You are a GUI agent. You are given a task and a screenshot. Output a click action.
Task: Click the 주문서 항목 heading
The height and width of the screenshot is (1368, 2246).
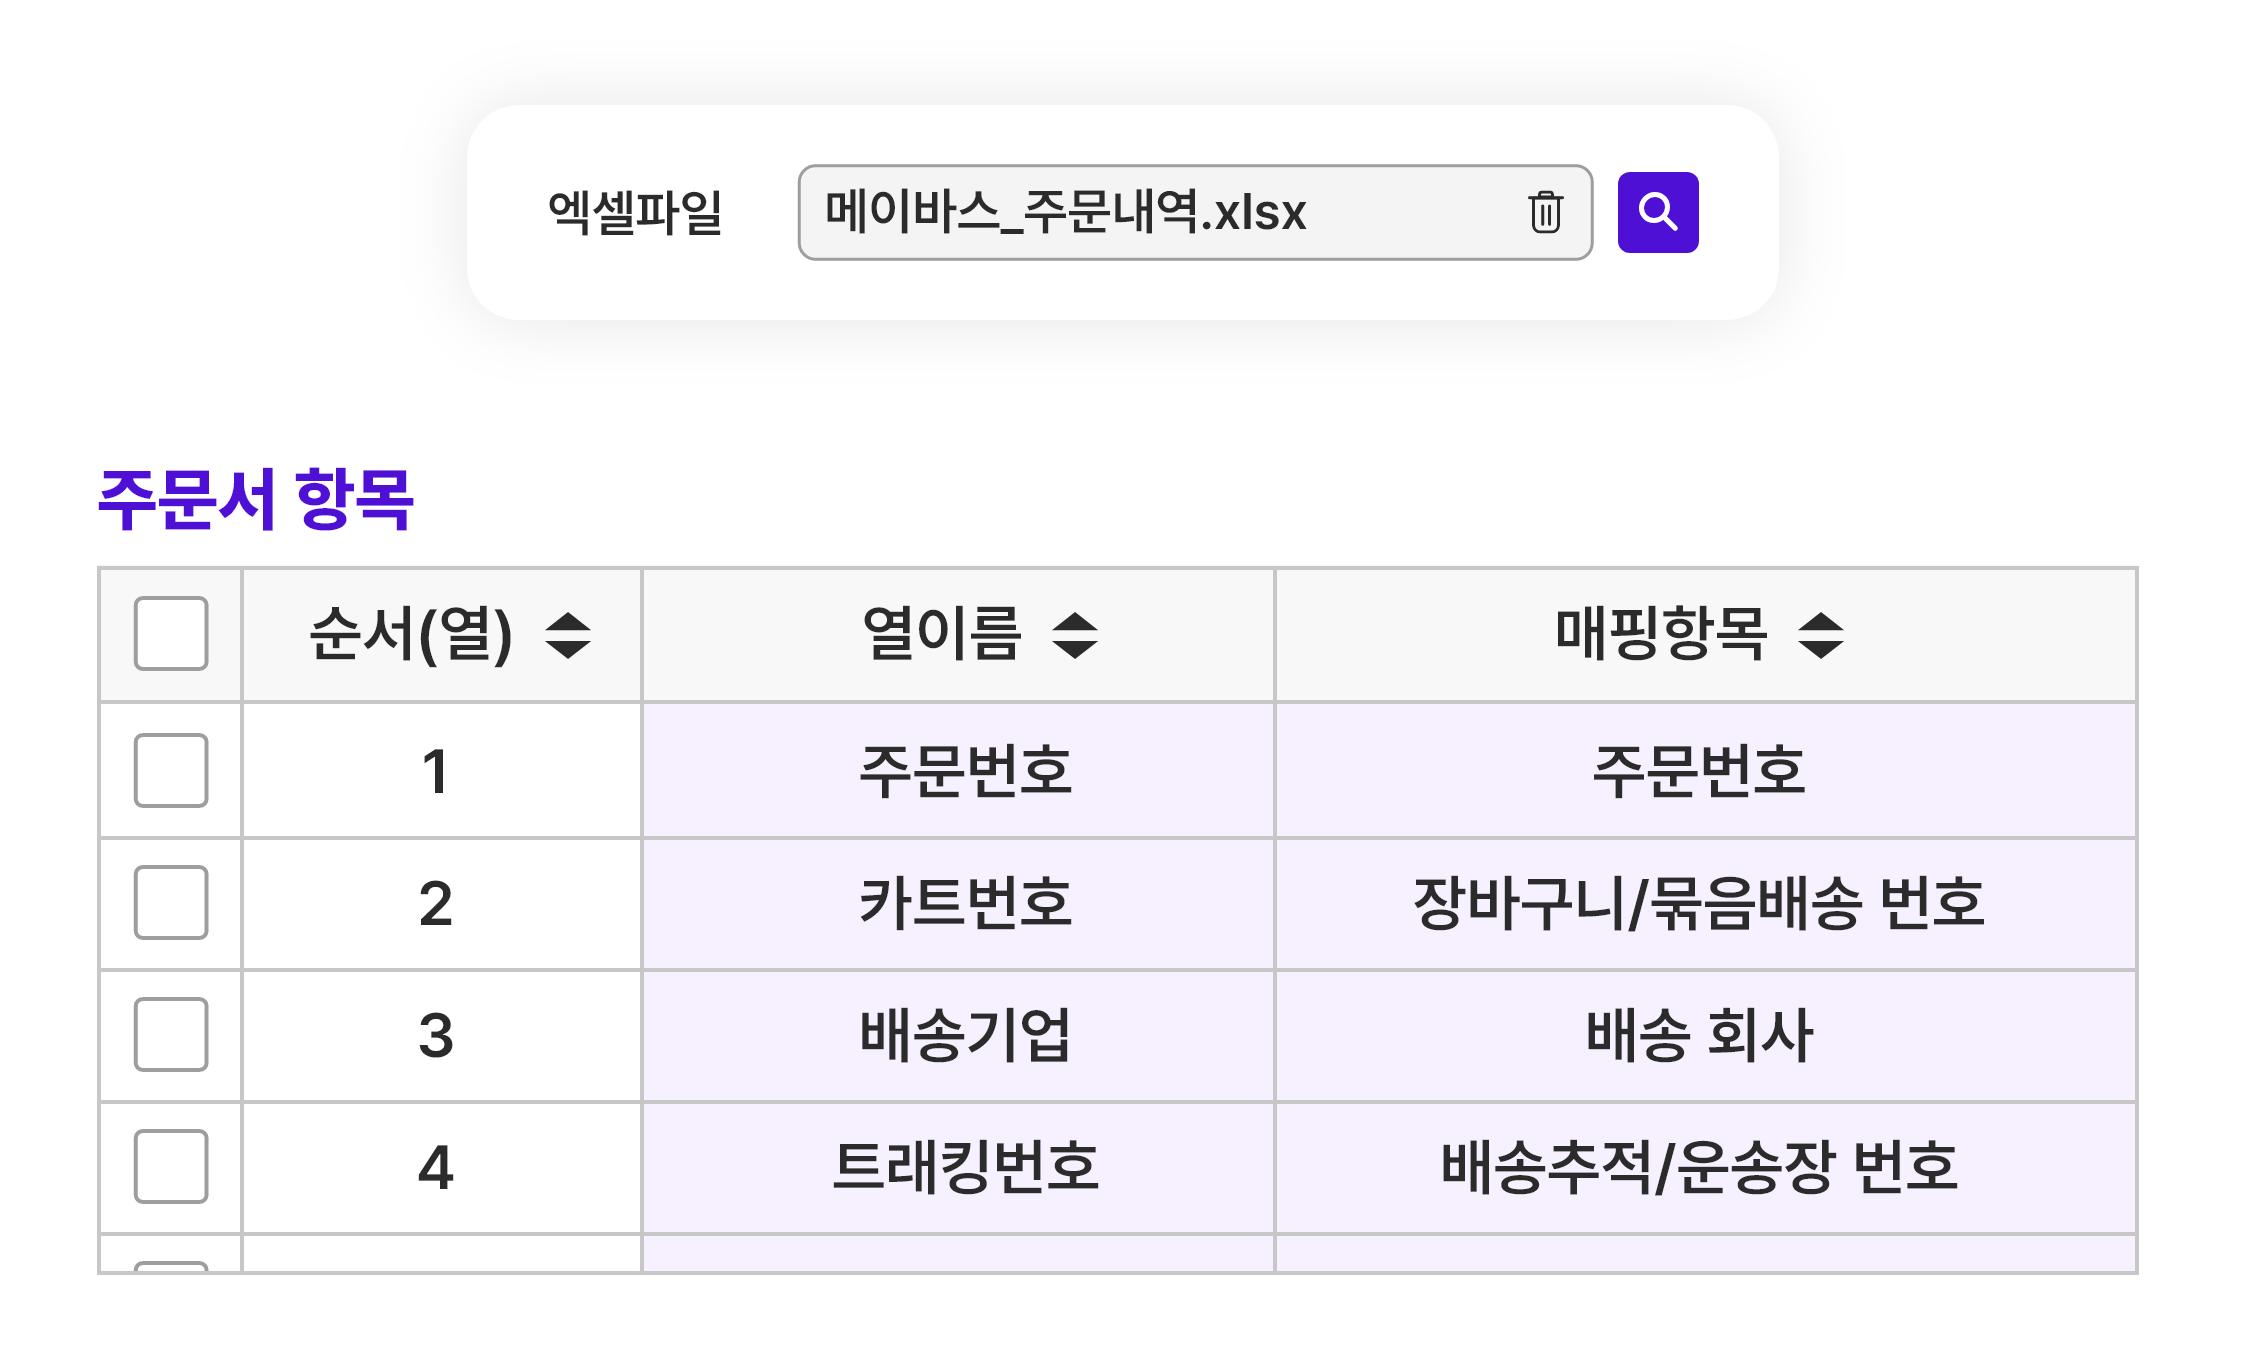click(x=256, y=499)
